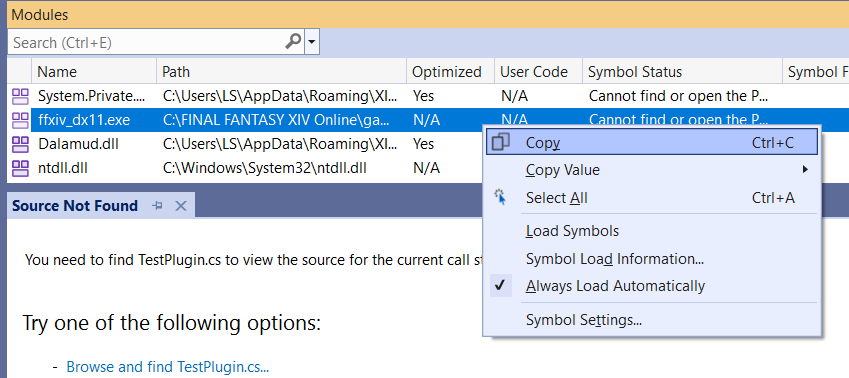The width and height of the screenshot is (849, 378).
Task: Click ffxiv_dx11.exe module icon
Action: tap(20, 120)
